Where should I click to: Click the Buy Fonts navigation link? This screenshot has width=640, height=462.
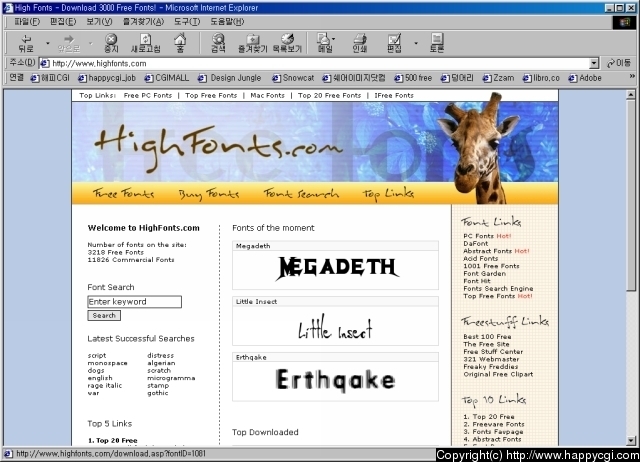click(209, 194)
